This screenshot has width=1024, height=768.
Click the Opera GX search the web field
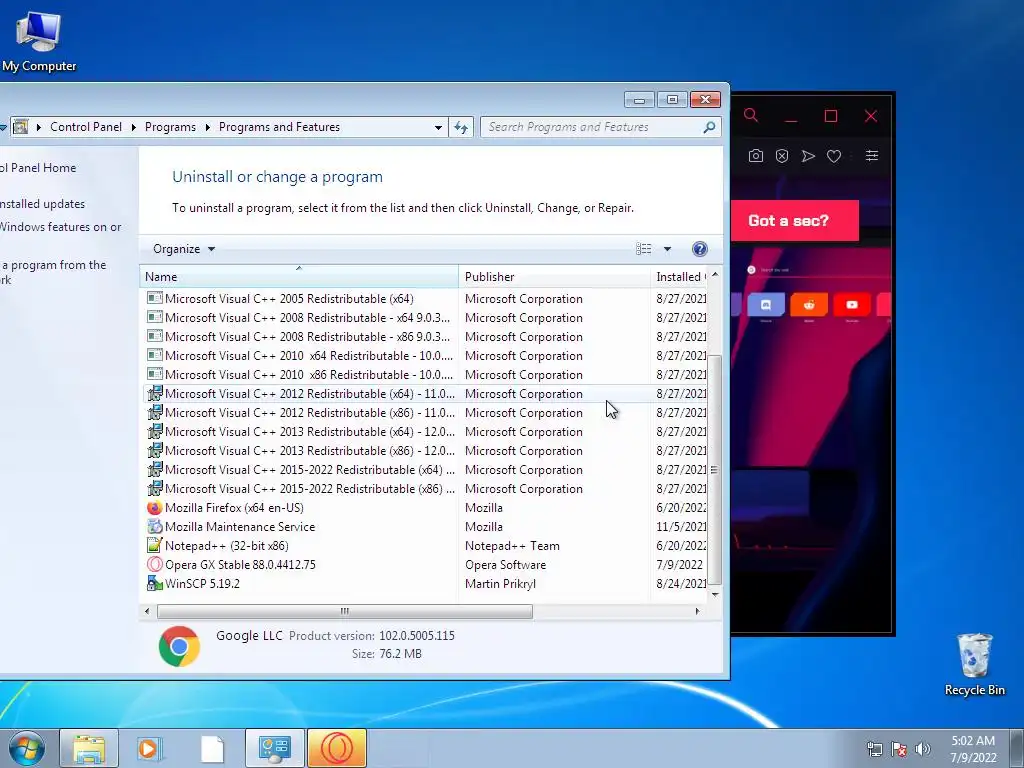[x=816, y=270]
